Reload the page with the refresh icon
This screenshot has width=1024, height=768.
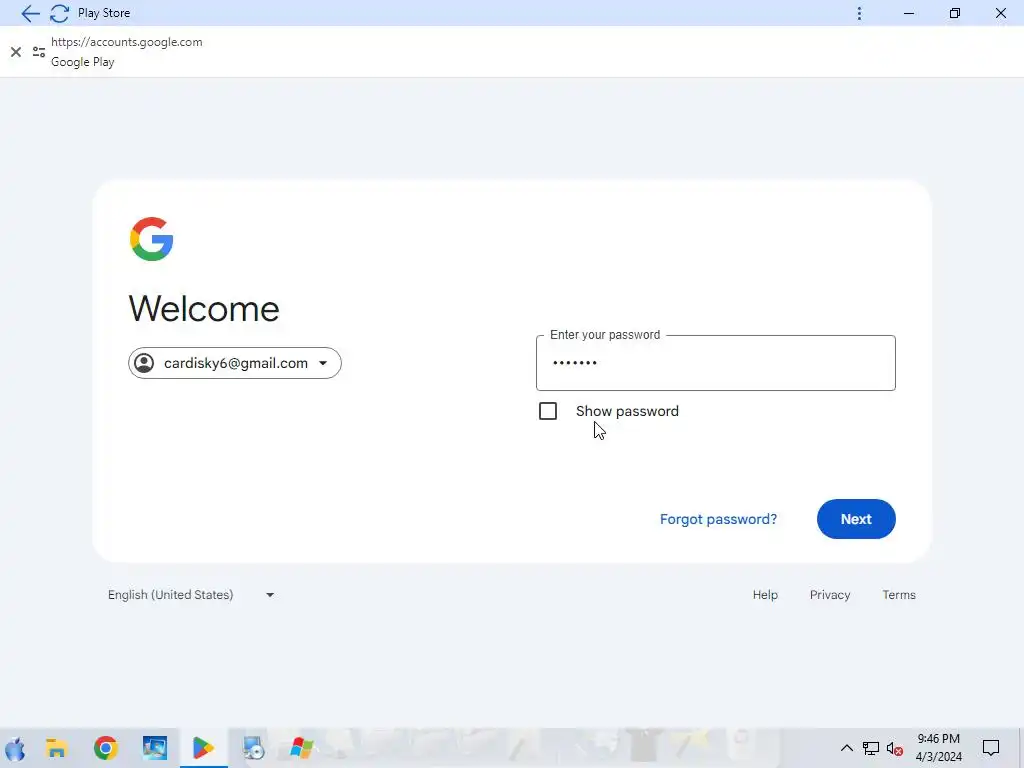[x=59, y=13]
